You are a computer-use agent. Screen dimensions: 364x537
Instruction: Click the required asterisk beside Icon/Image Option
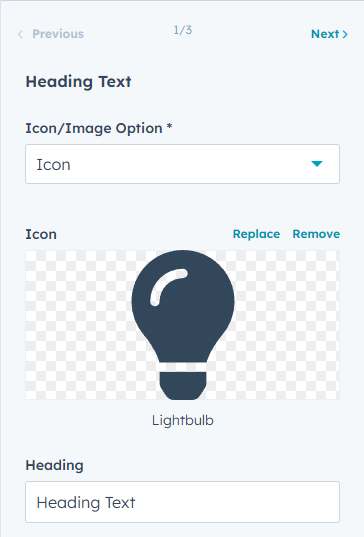click(x=169, y=126)
